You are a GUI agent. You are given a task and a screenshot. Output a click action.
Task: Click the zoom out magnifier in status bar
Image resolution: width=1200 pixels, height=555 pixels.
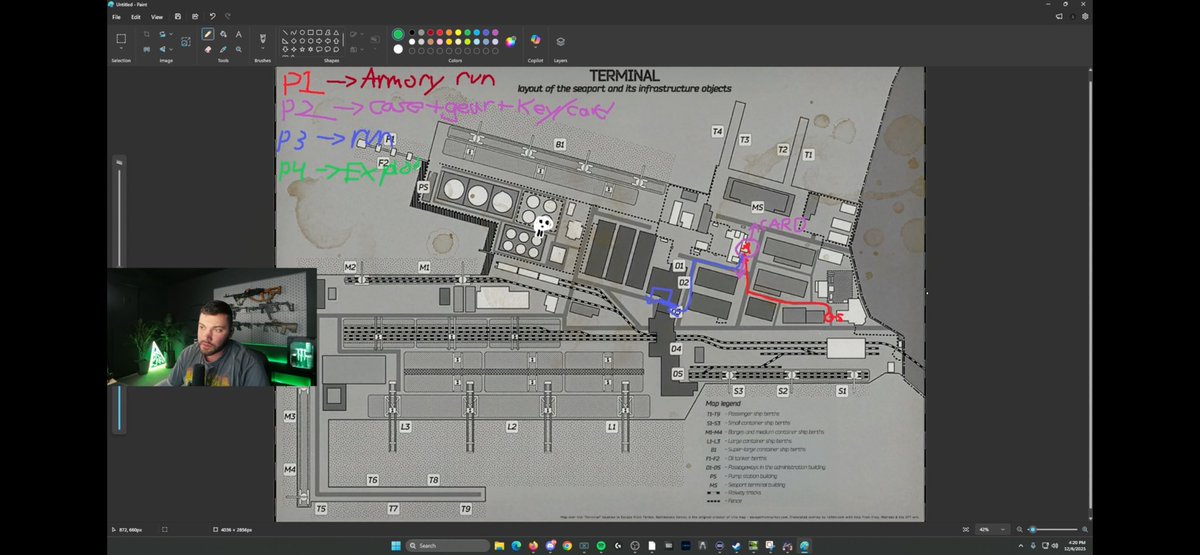tap(1019, 529)
